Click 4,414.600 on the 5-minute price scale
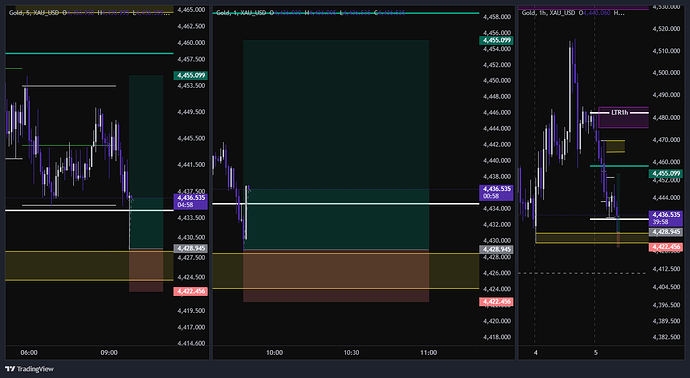 click(x=191, y=343)
